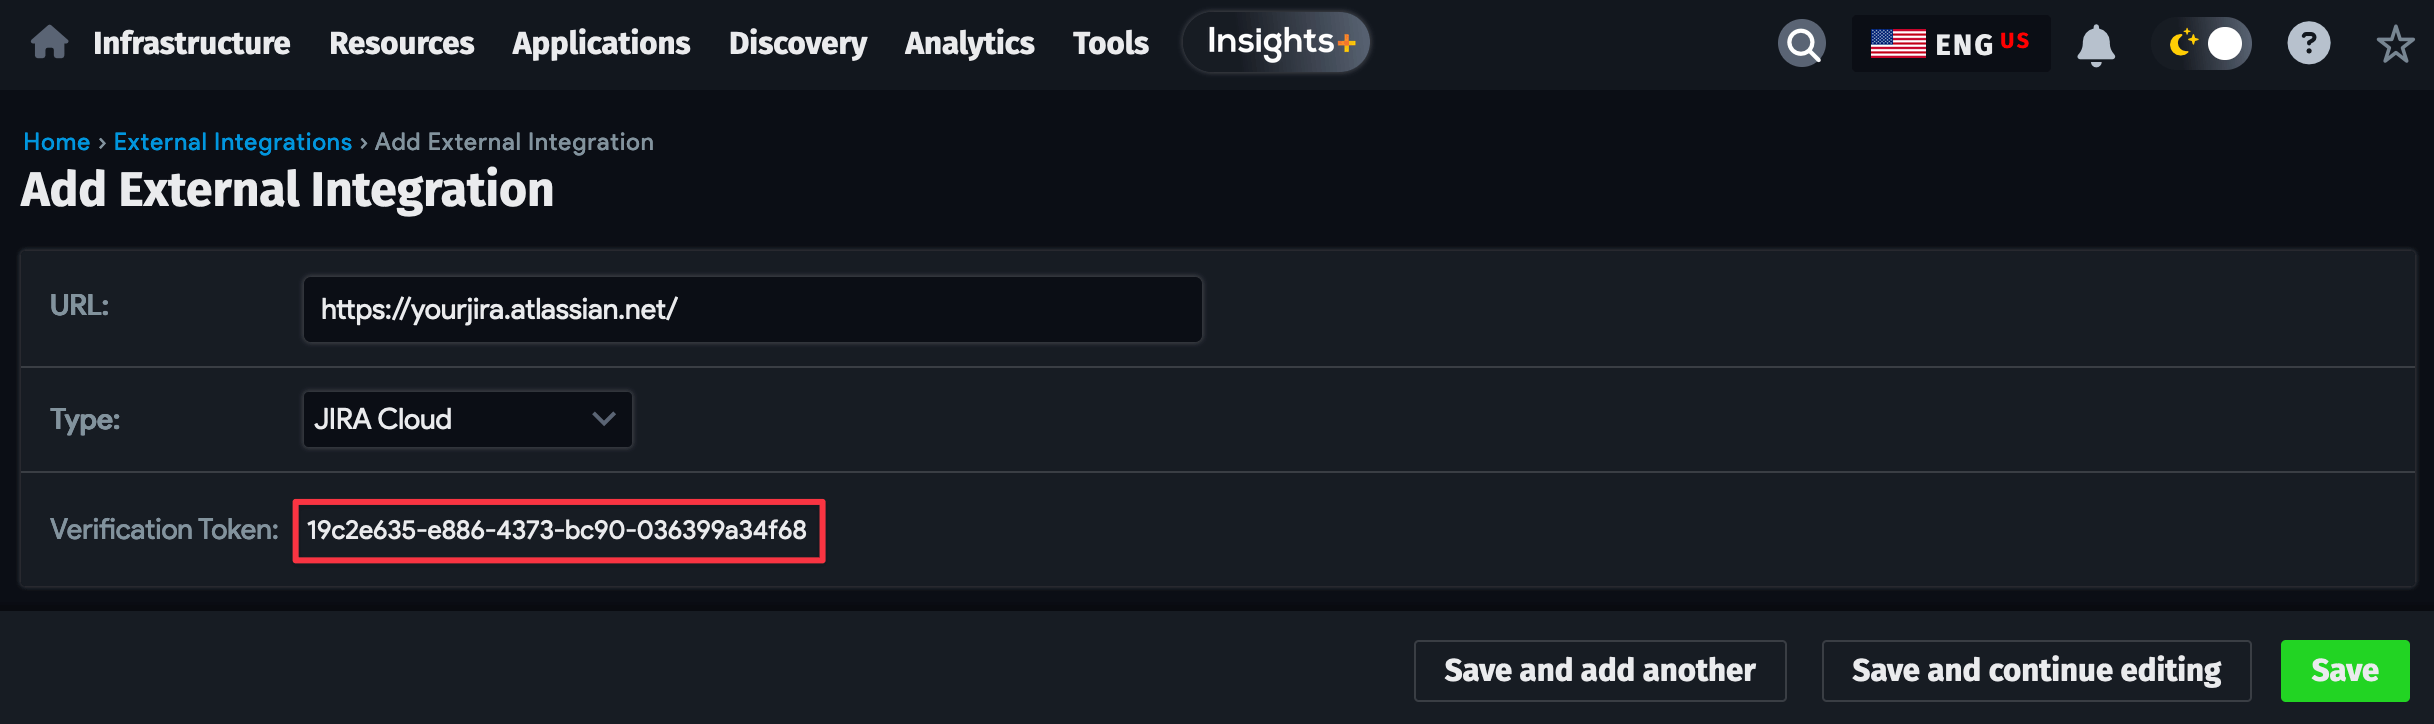Open the Insights+ panel
The image size is (2434, 724).
(x=1275, y=41)
